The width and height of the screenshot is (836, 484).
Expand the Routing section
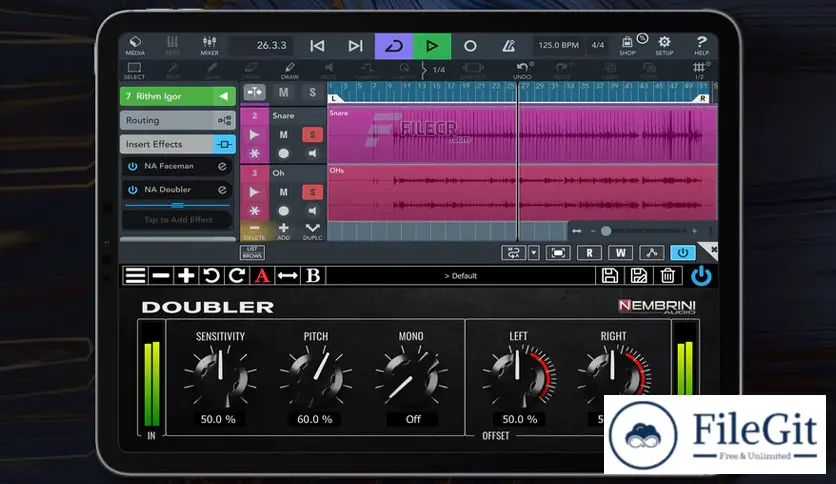[x=178, y=120]
